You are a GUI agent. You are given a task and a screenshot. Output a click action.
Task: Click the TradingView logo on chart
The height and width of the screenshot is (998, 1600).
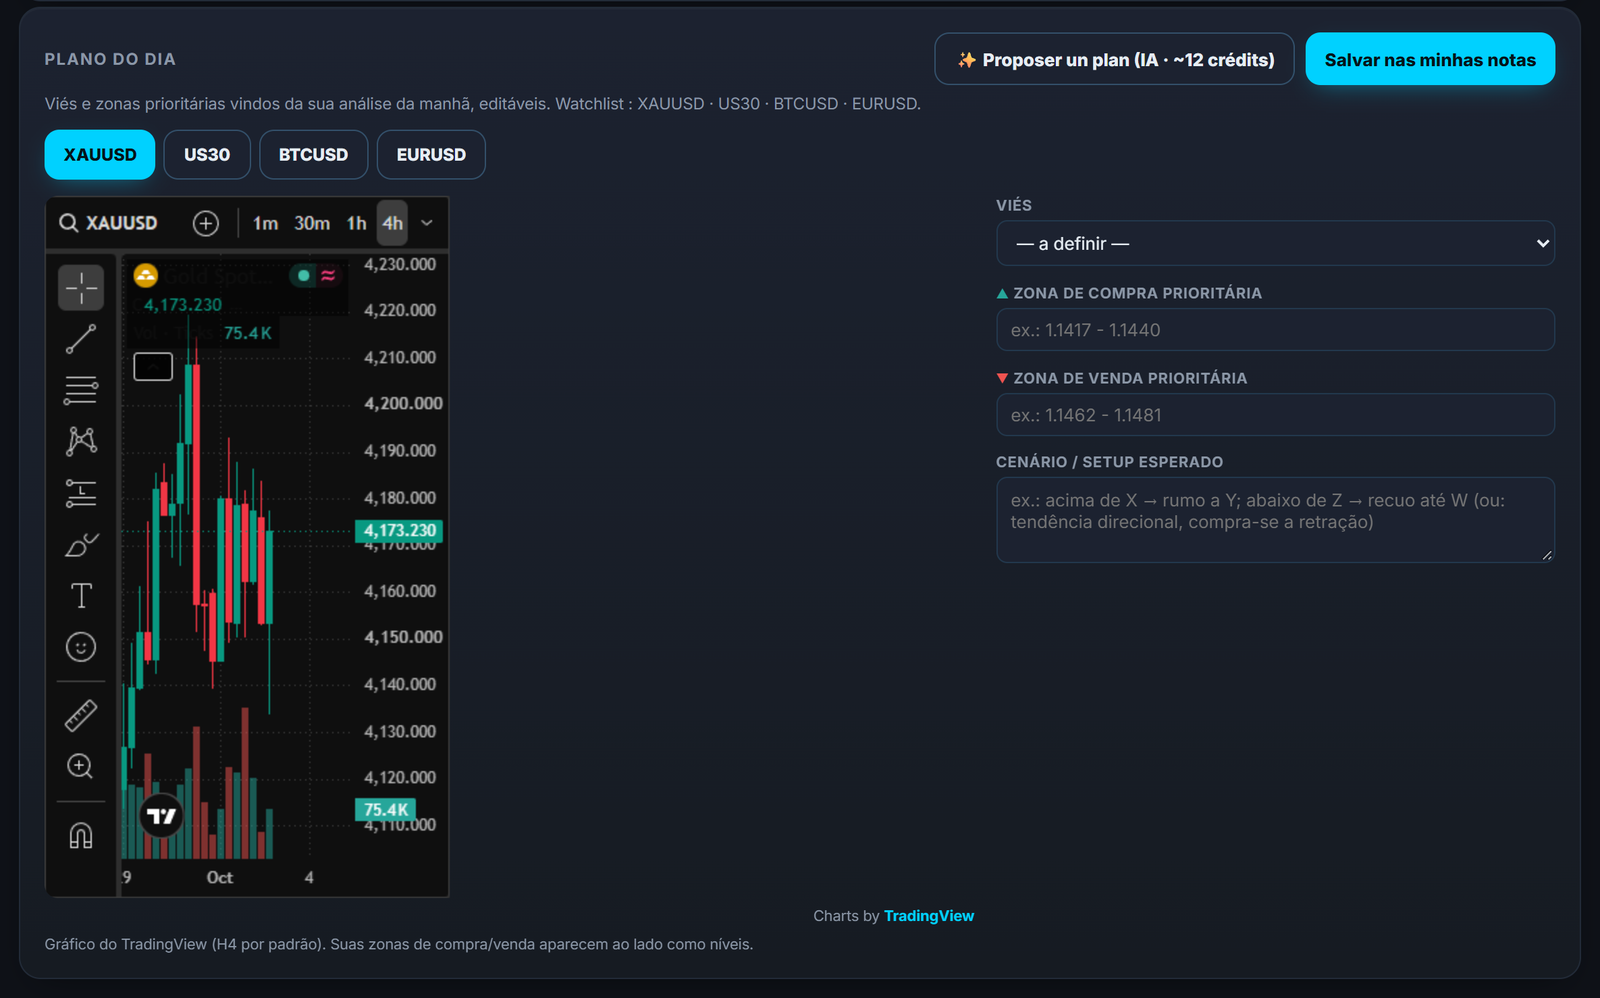coord(161,816)
